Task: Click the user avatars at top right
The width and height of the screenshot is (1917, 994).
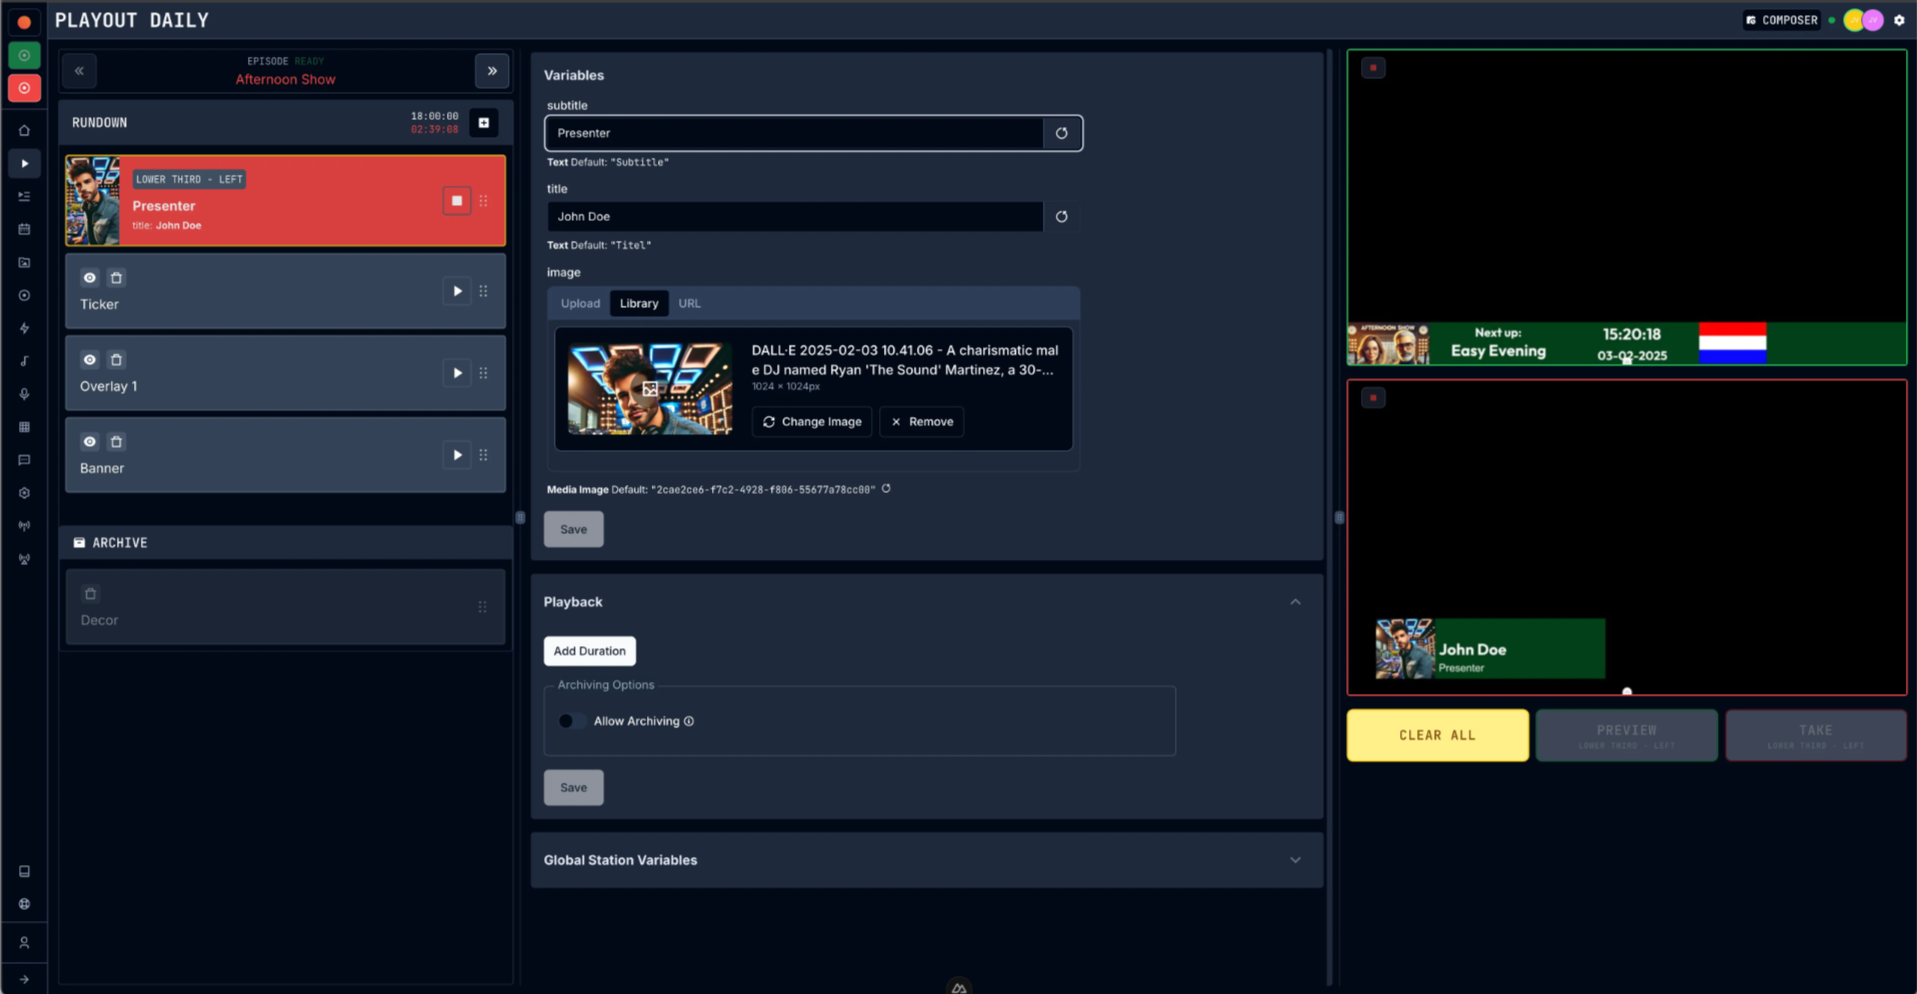Action: click(x=1864, y=20)
